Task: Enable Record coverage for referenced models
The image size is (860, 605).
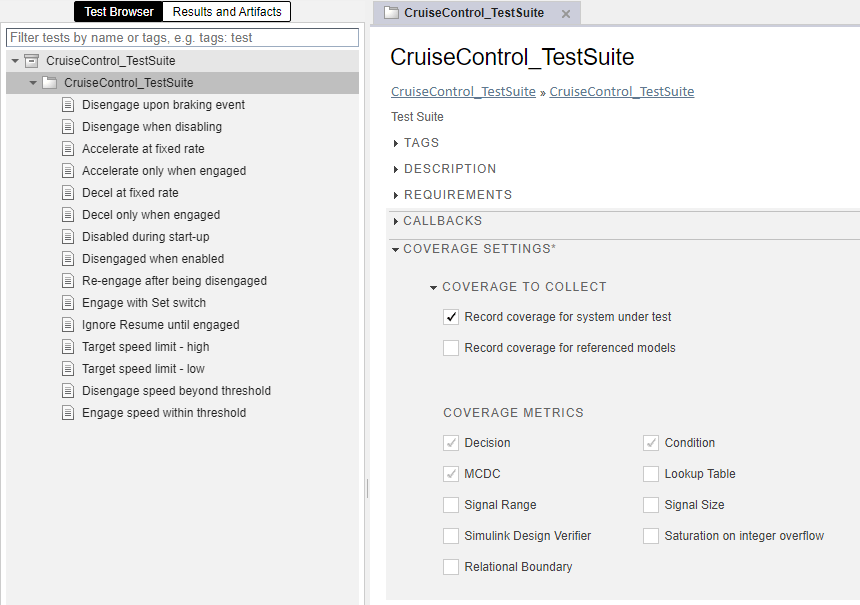Action: point(451,348)
